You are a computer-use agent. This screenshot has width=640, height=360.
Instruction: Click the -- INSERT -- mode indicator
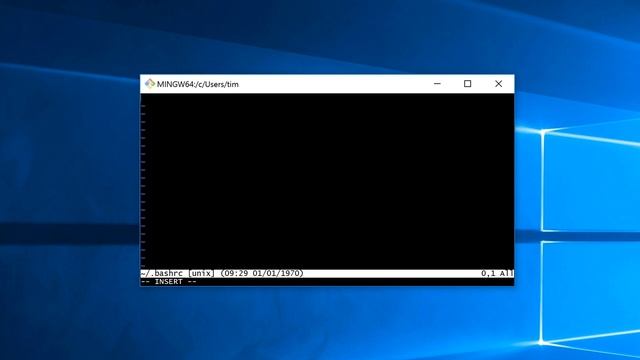[x=169, y=282]
